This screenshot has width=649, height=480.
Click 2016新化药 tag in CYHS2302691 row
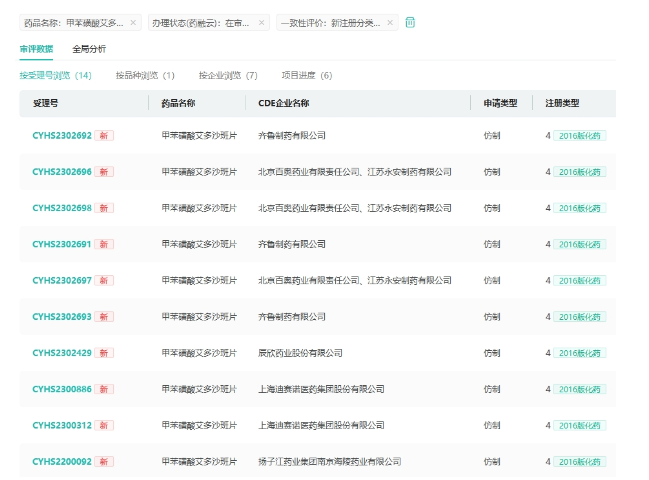click(x=580, y=244)
